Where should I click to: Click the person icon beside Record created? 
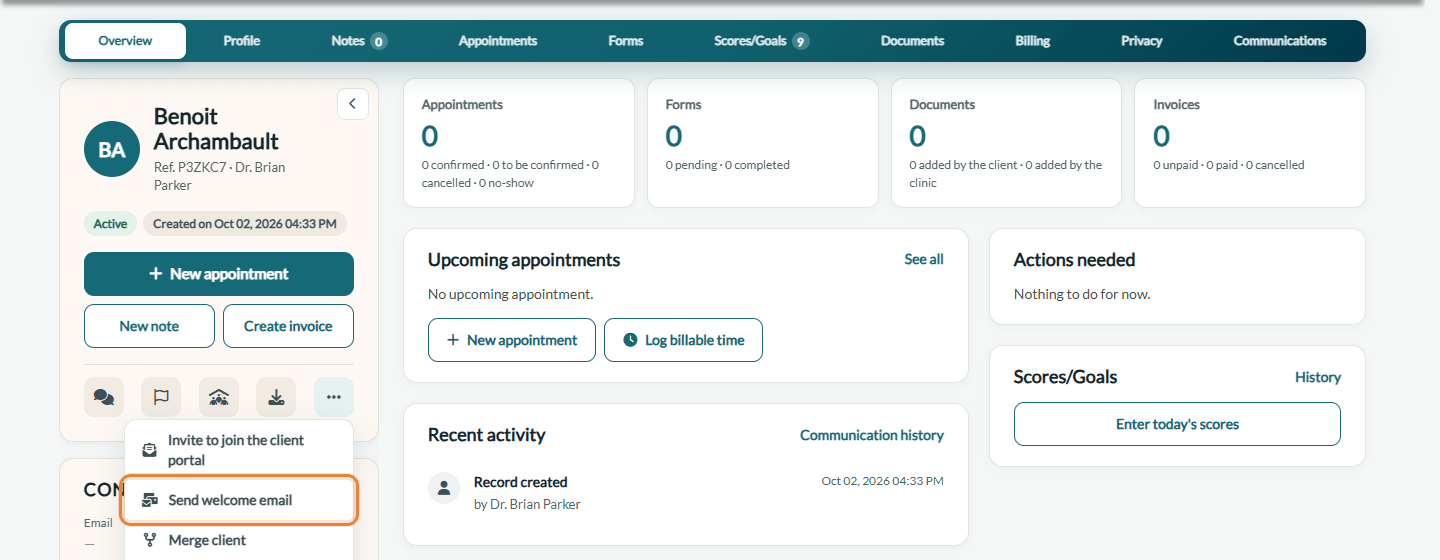(x=444, y=488)
